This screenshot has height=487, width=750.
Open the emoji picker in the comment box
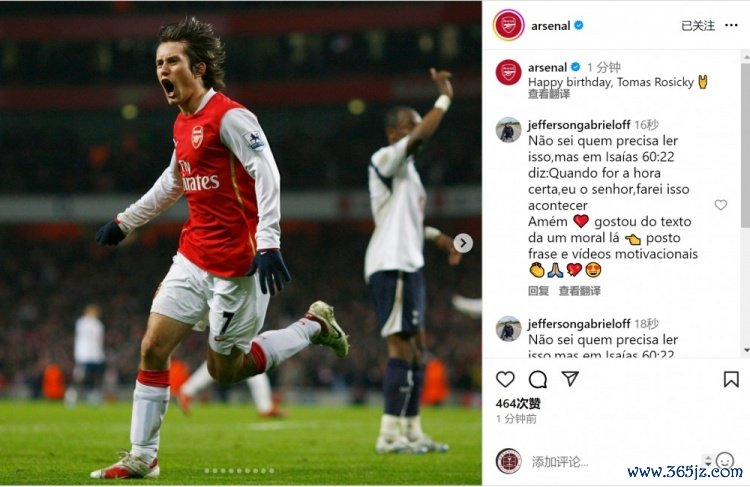point(725,461)
